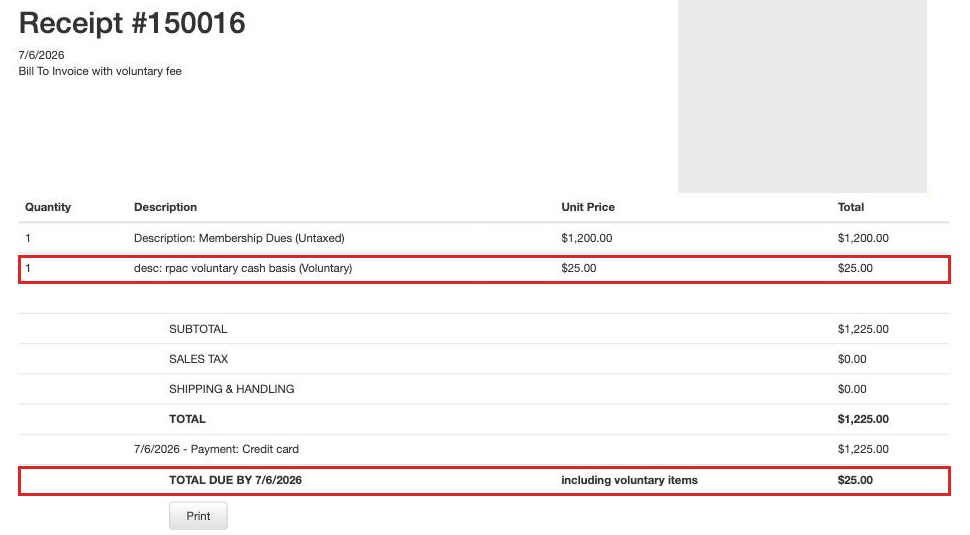
Task: Click the $1,225.00 subtotal amount
Action: pyautogui.click(x=863, y=329)
